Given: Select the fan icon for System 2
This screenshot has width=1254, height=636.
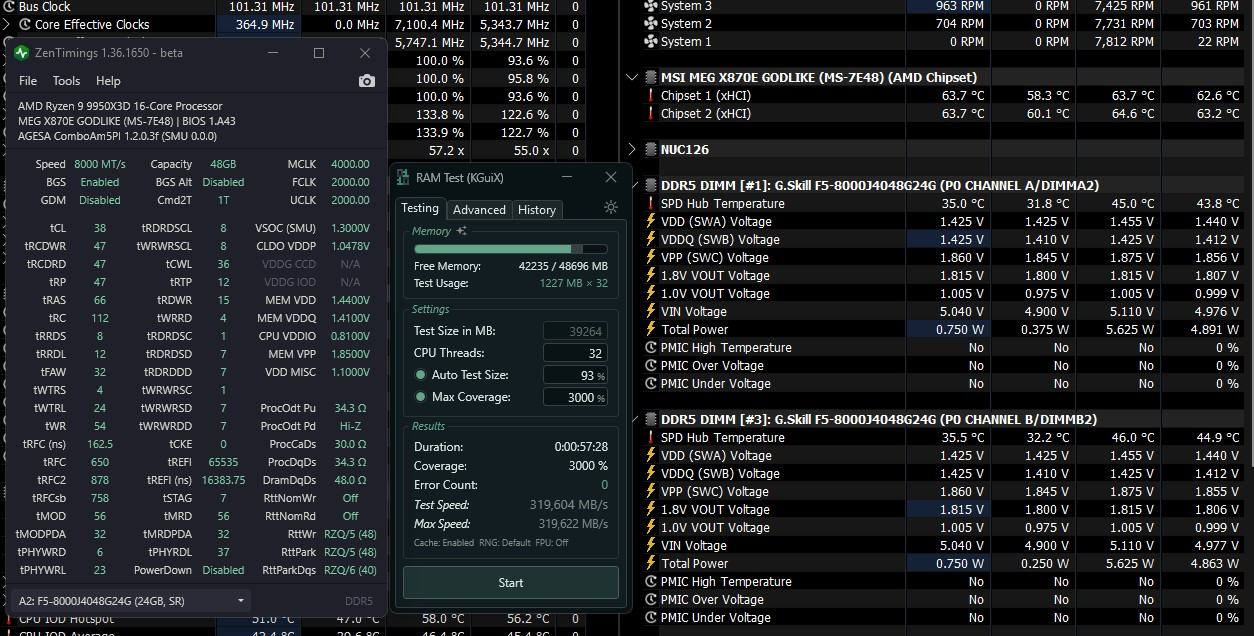Looking at the screenshot, I should [x=651, y=23].
